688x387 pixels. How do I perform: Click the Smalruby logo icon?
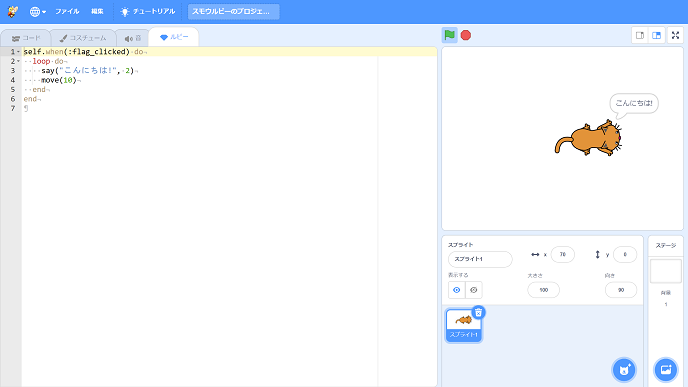tap(13, 11)
